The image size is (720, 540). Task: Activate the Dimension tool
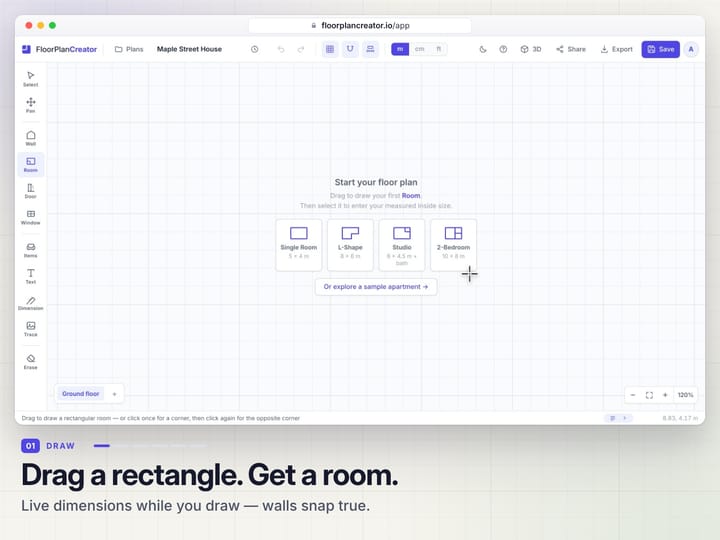[x=31, y=303]
